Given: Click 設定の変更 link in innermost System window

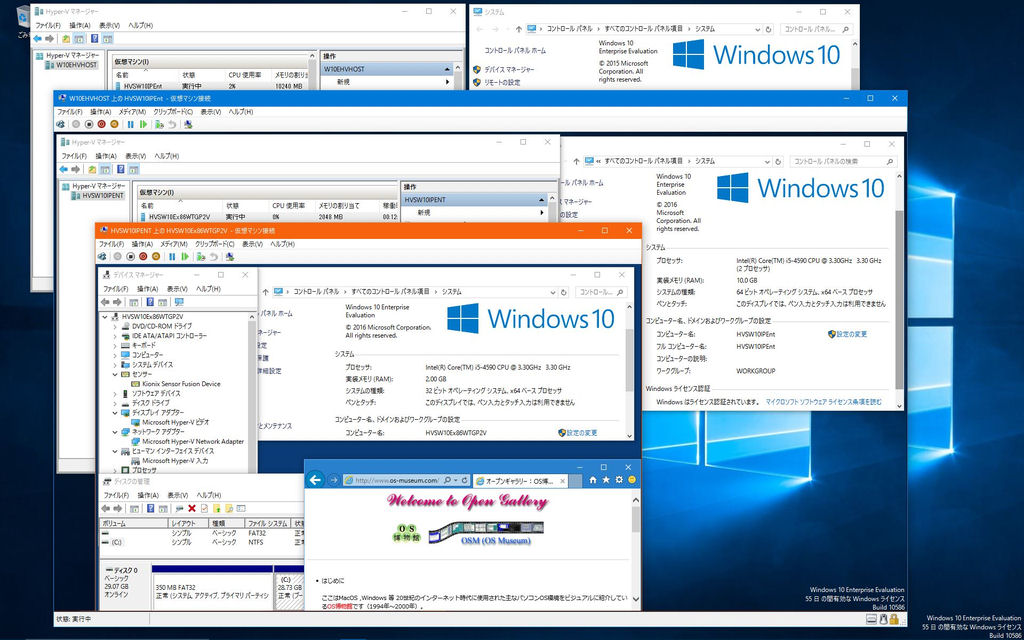Looking at the screenshot, I should click(577, 433).
